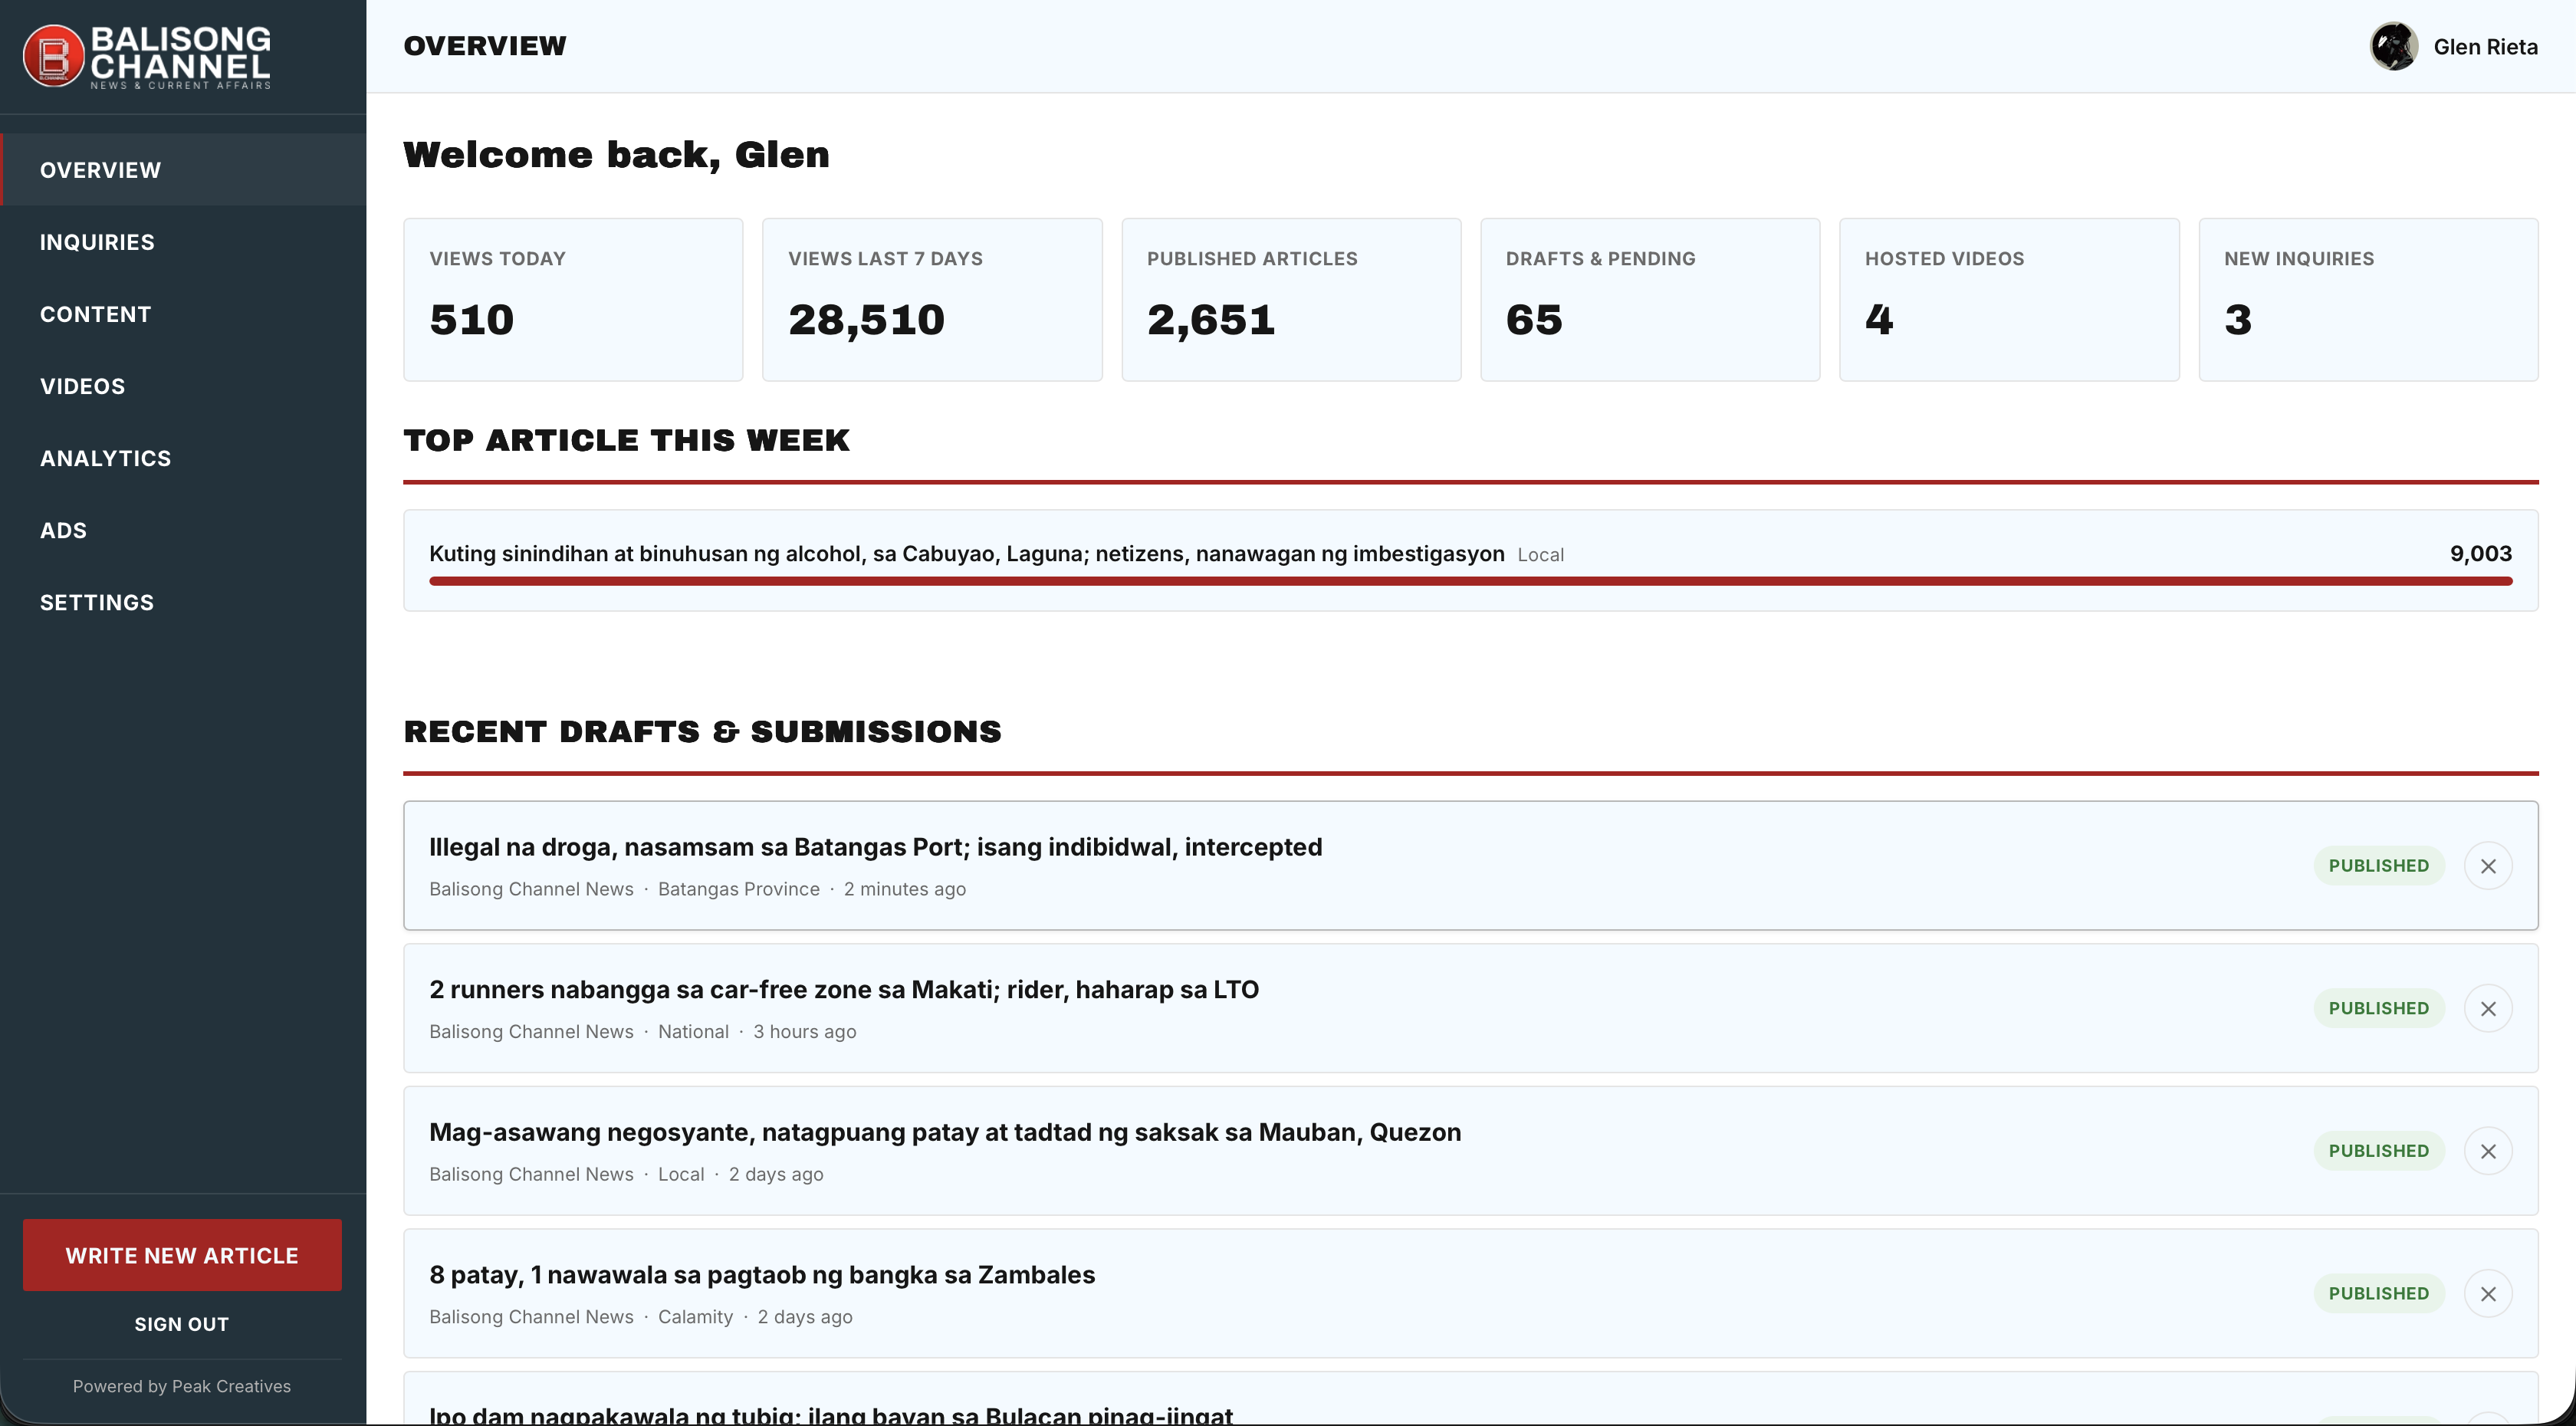
Task: Open the top article Kuting sinindihan headline
Action: click(966, 554)
